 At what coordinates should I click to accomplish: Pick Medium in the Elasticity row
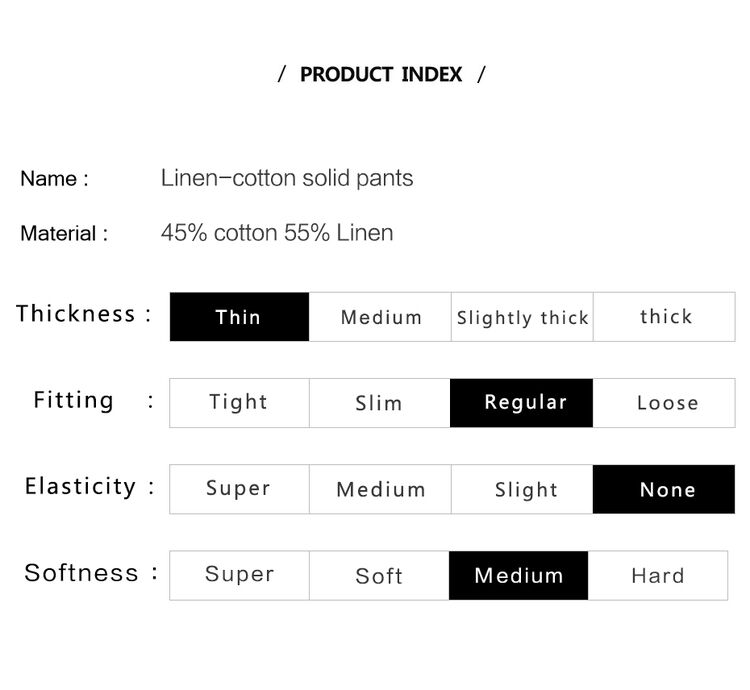click(380, 489)
